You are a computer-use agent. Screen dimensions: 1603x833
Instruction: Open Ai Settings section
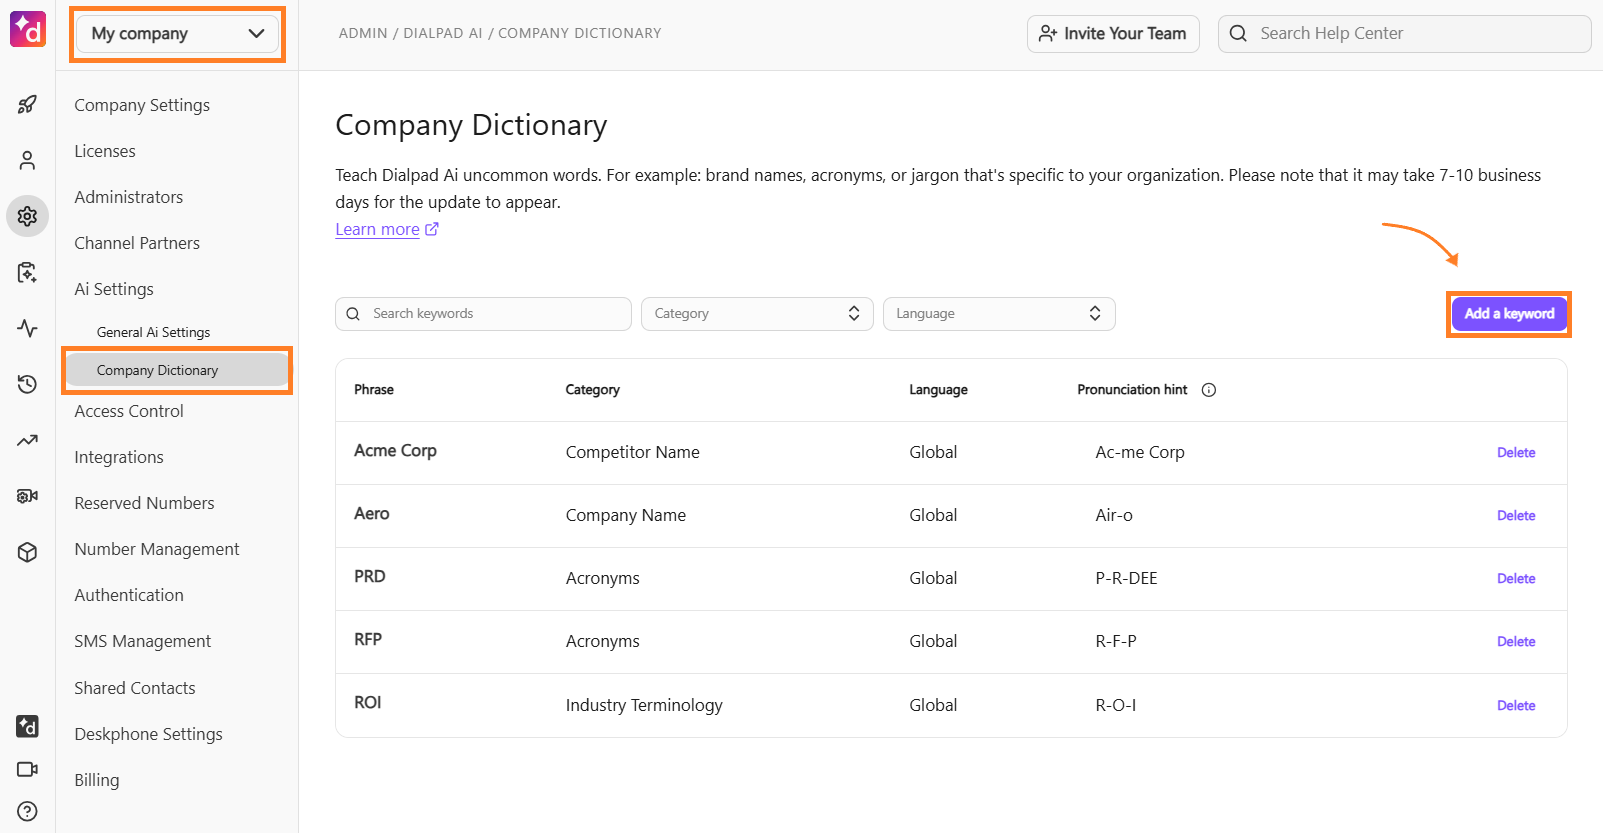114,289
